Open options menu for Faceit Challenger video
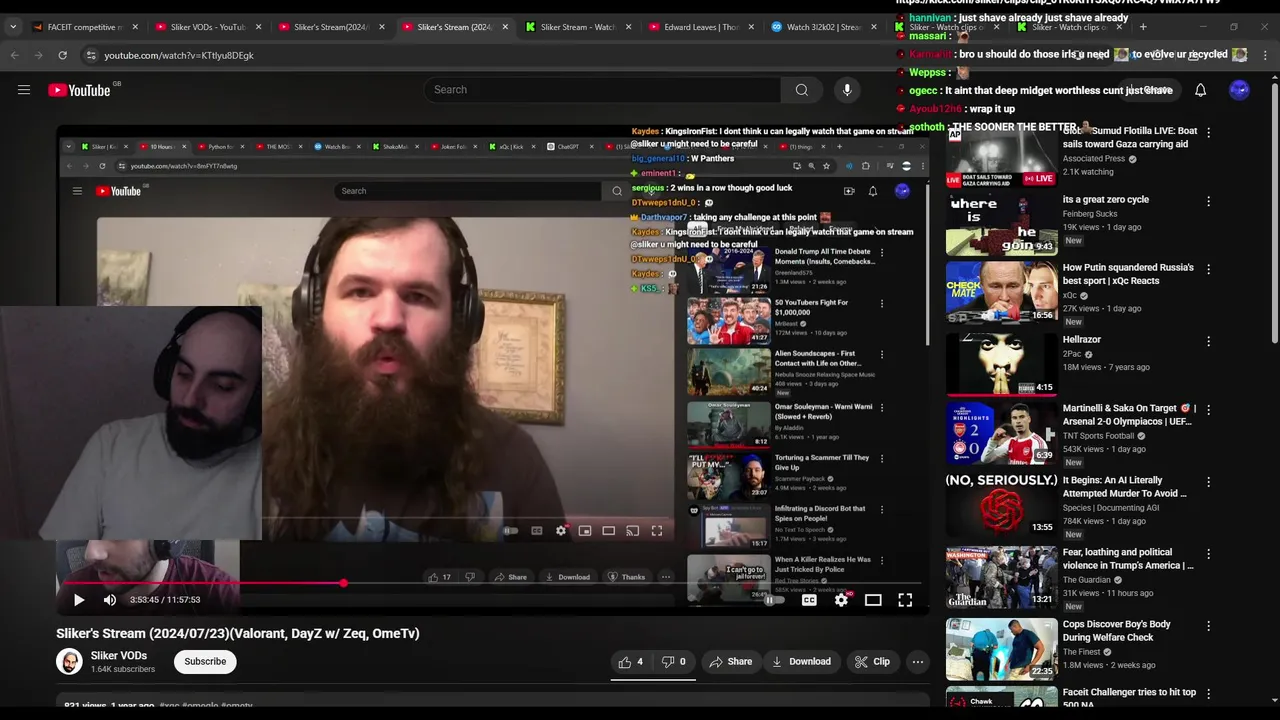 coord(1208,694)
